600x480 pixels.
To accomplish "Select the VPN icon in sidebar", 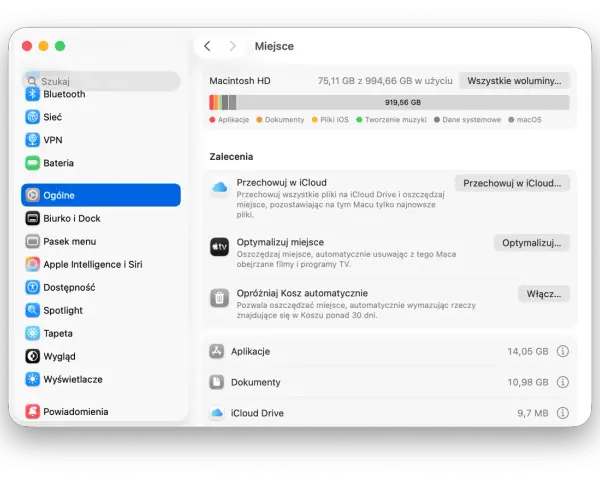I will point(33,140).
